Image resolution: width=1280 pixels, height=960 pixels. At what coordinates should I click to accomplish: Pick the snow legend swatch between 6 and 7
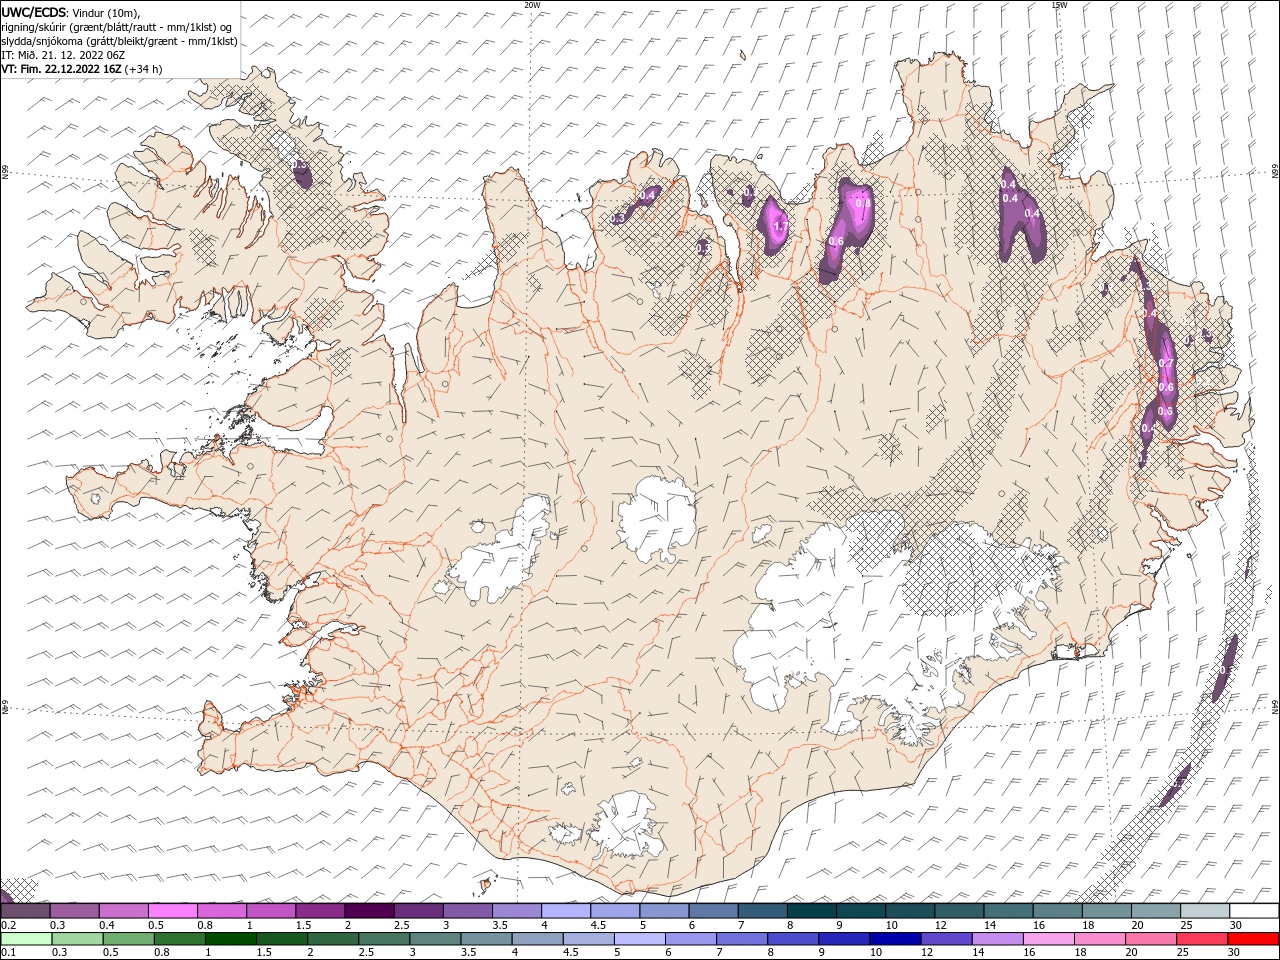713,911
